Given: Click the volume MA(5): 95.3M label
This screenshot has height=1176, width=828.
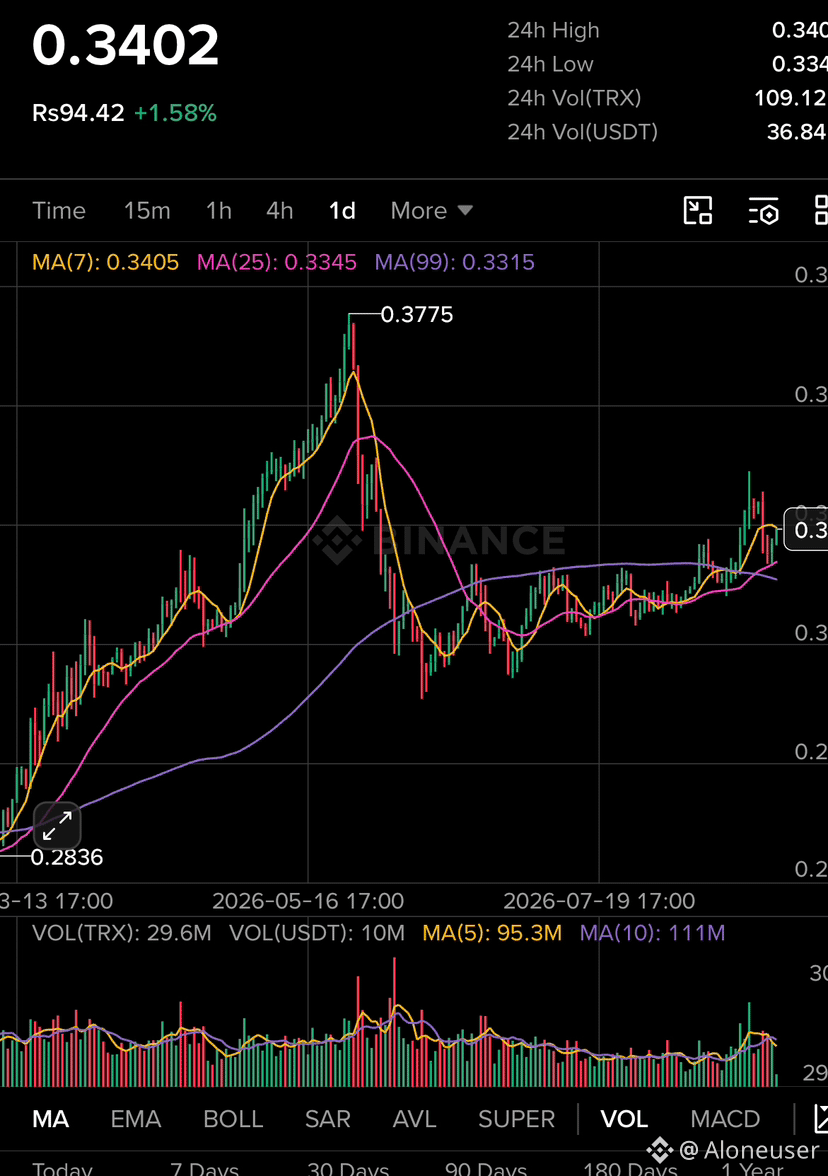Looking at the screenshot, I should point(492,933).
